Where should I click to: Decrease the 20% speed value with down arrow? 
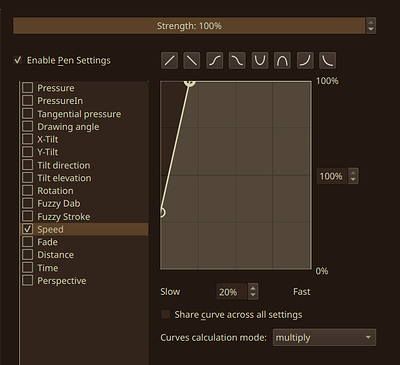tap(253, 295)
